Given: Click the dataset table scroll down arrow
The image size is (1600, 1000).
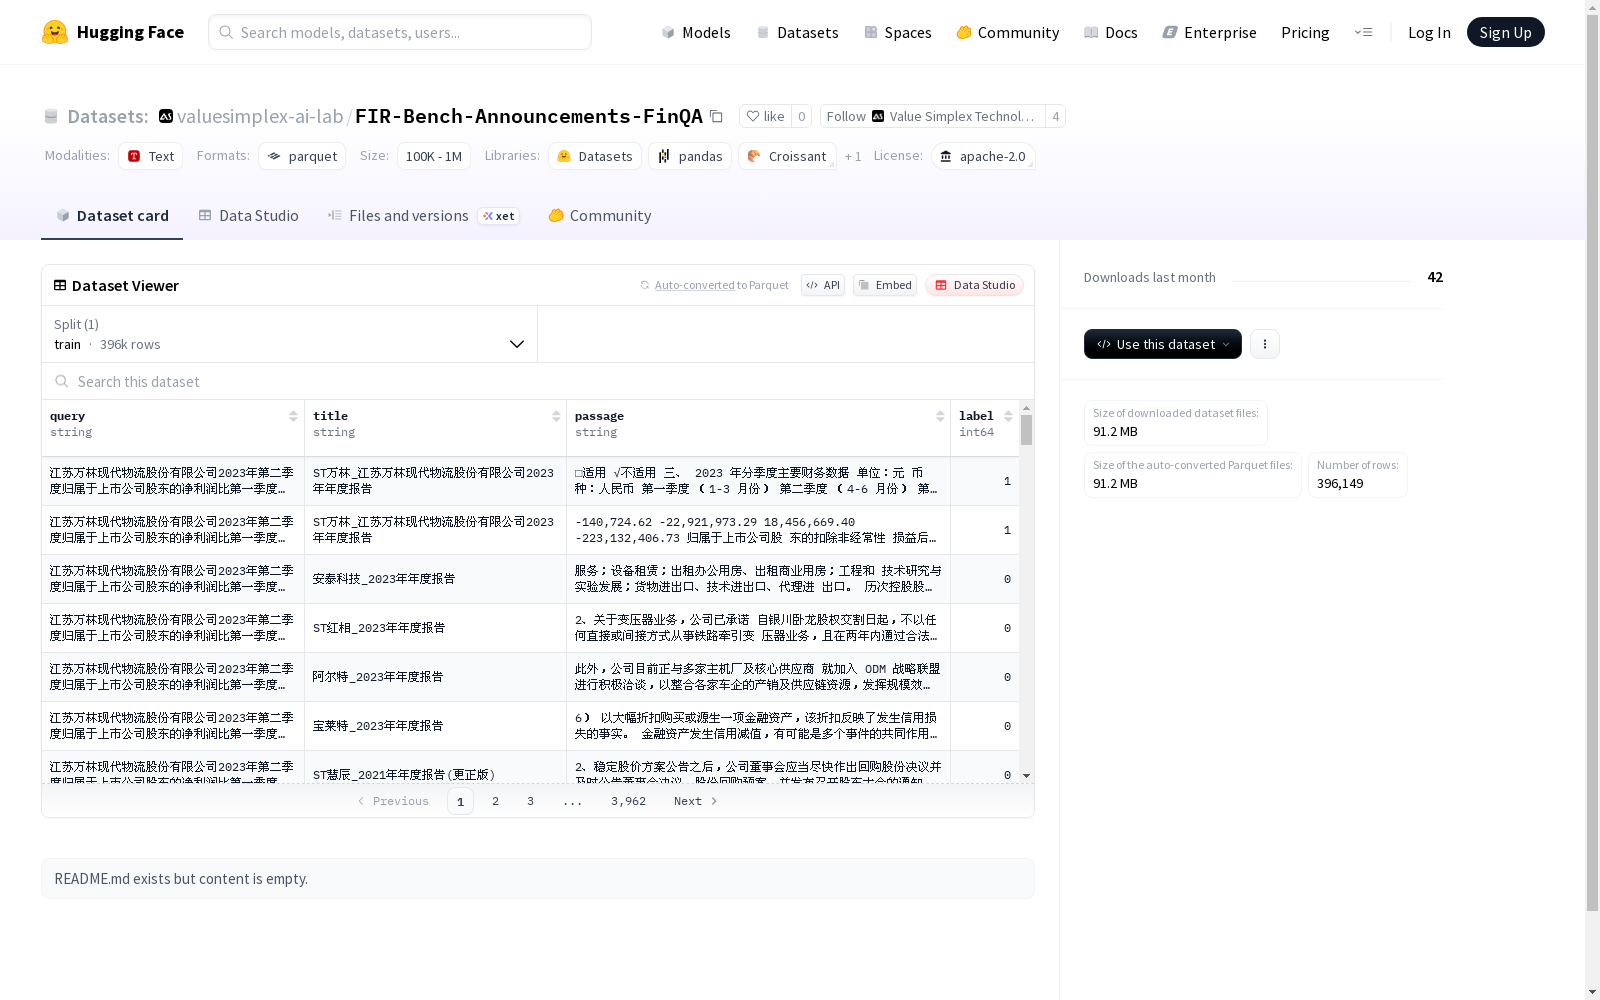Looking at the screenshot, I should click(x=1026, y=776).
